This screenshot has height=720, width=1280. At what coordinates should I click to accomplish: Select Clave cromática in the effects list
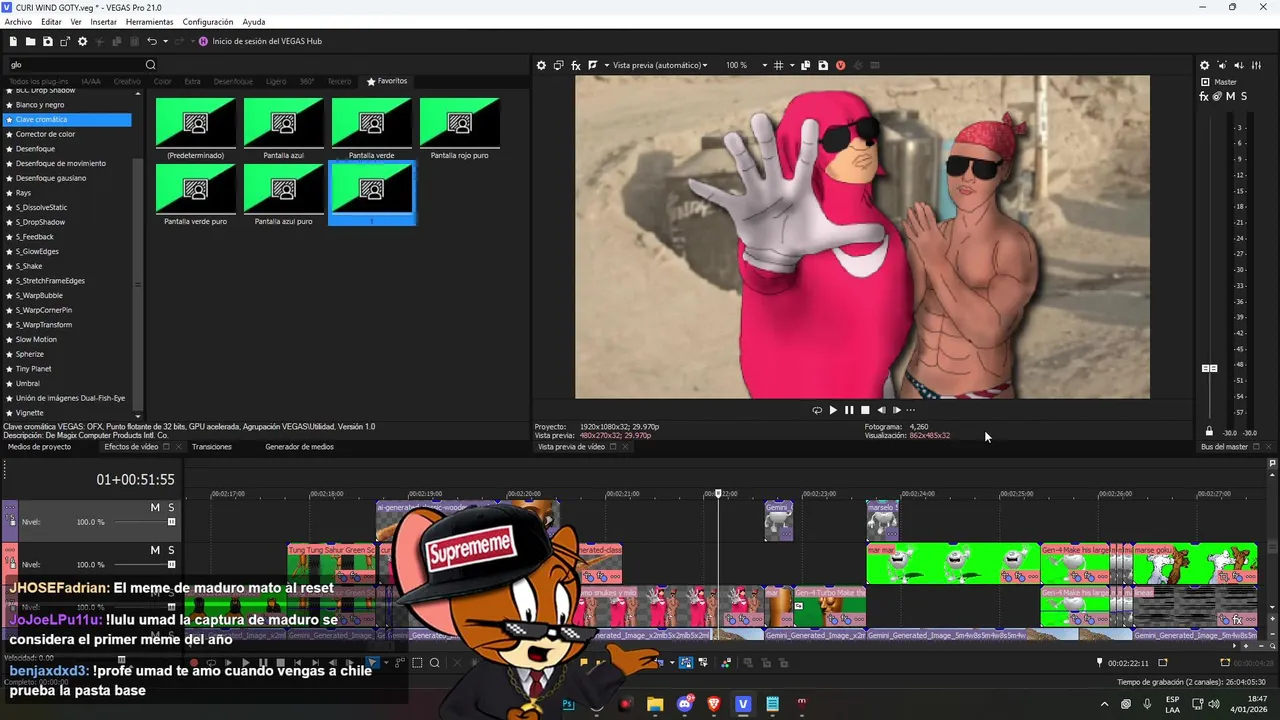[x=68, y=120]
